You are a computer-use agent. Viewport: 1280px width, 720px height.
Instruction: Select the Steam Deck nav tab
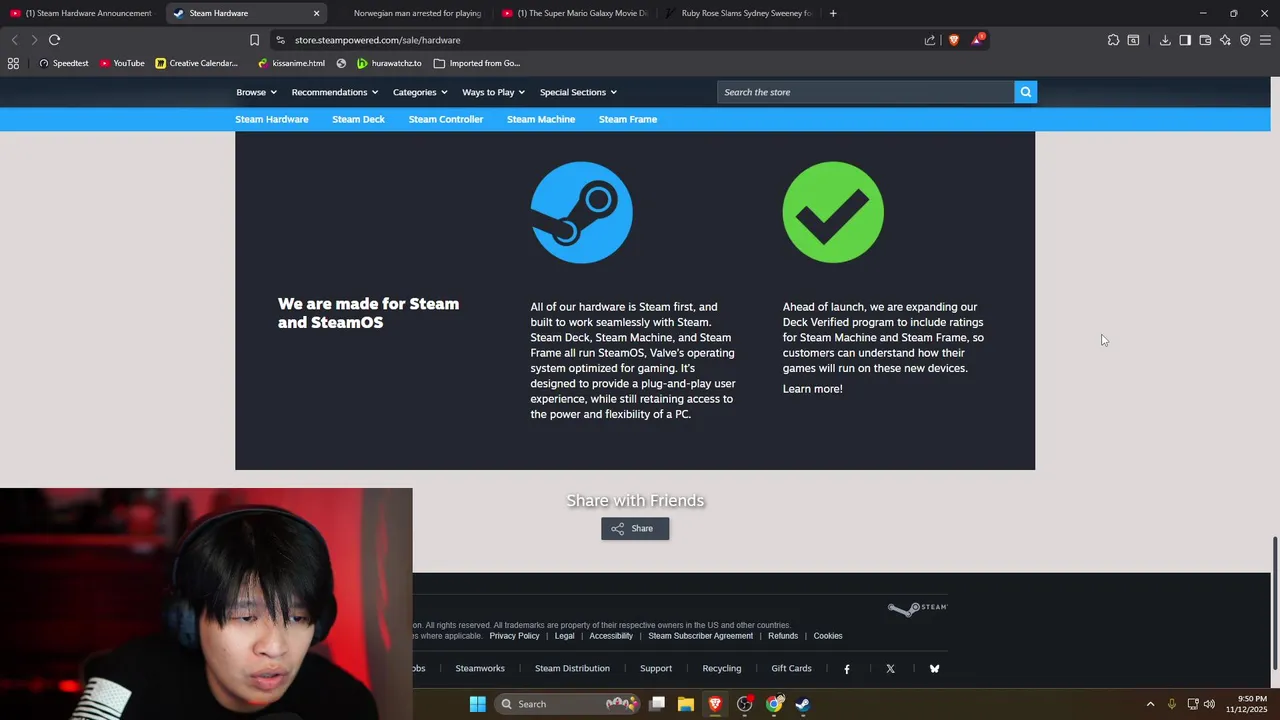358,119
